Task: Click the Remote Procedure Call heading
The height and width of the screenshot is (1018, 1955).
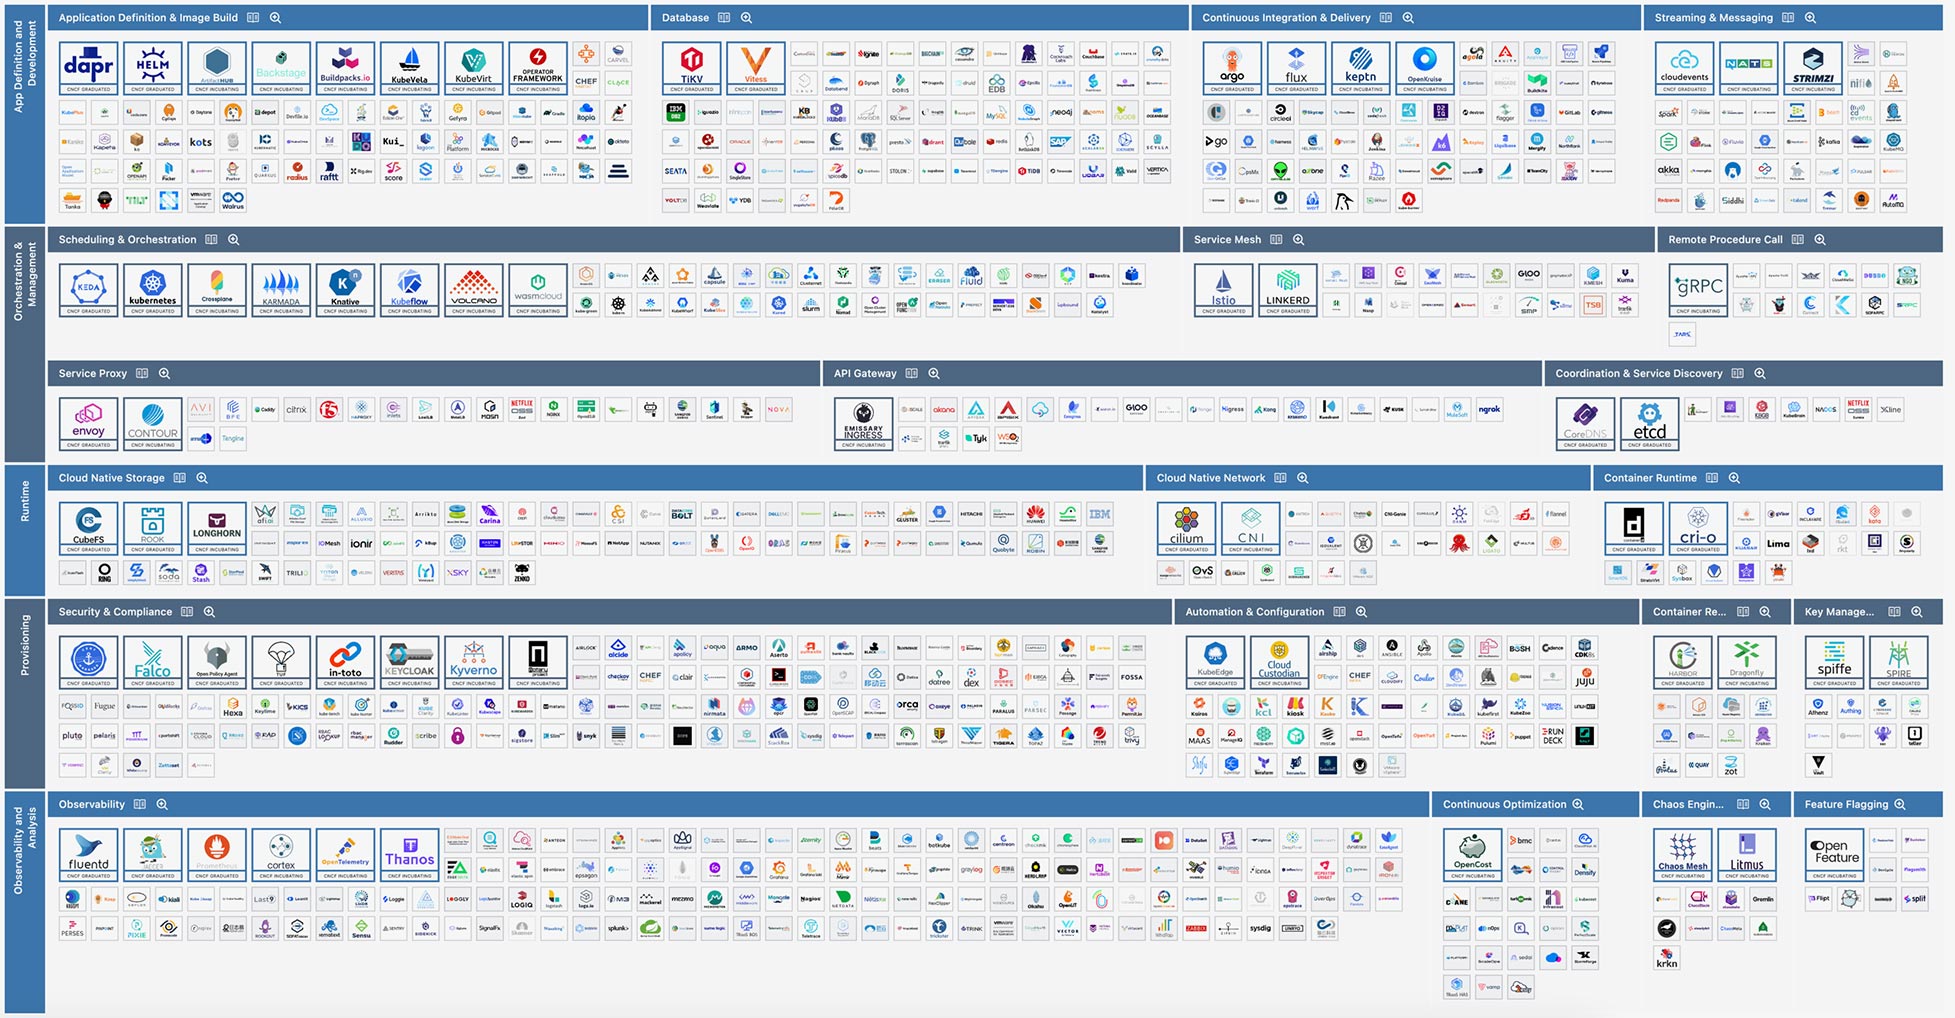Action: [1725, 240]
